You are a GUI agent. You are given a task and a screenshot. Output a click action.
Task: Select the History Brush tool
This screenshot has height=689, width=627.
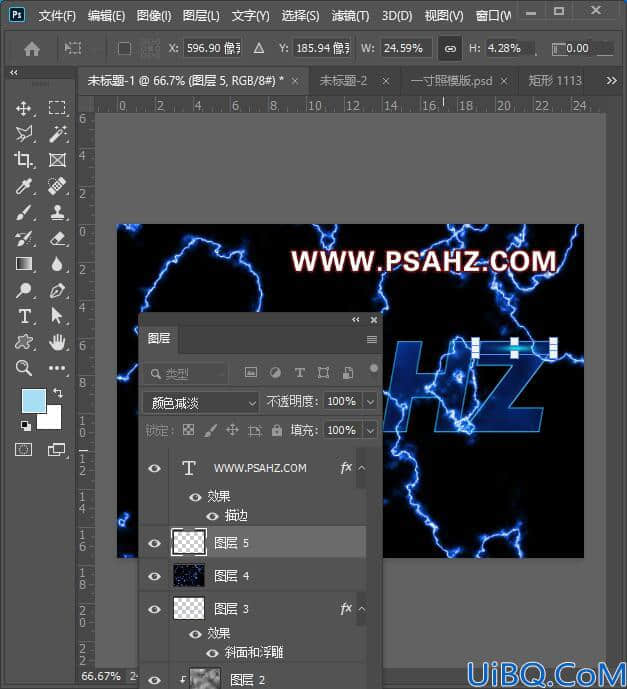24,239
